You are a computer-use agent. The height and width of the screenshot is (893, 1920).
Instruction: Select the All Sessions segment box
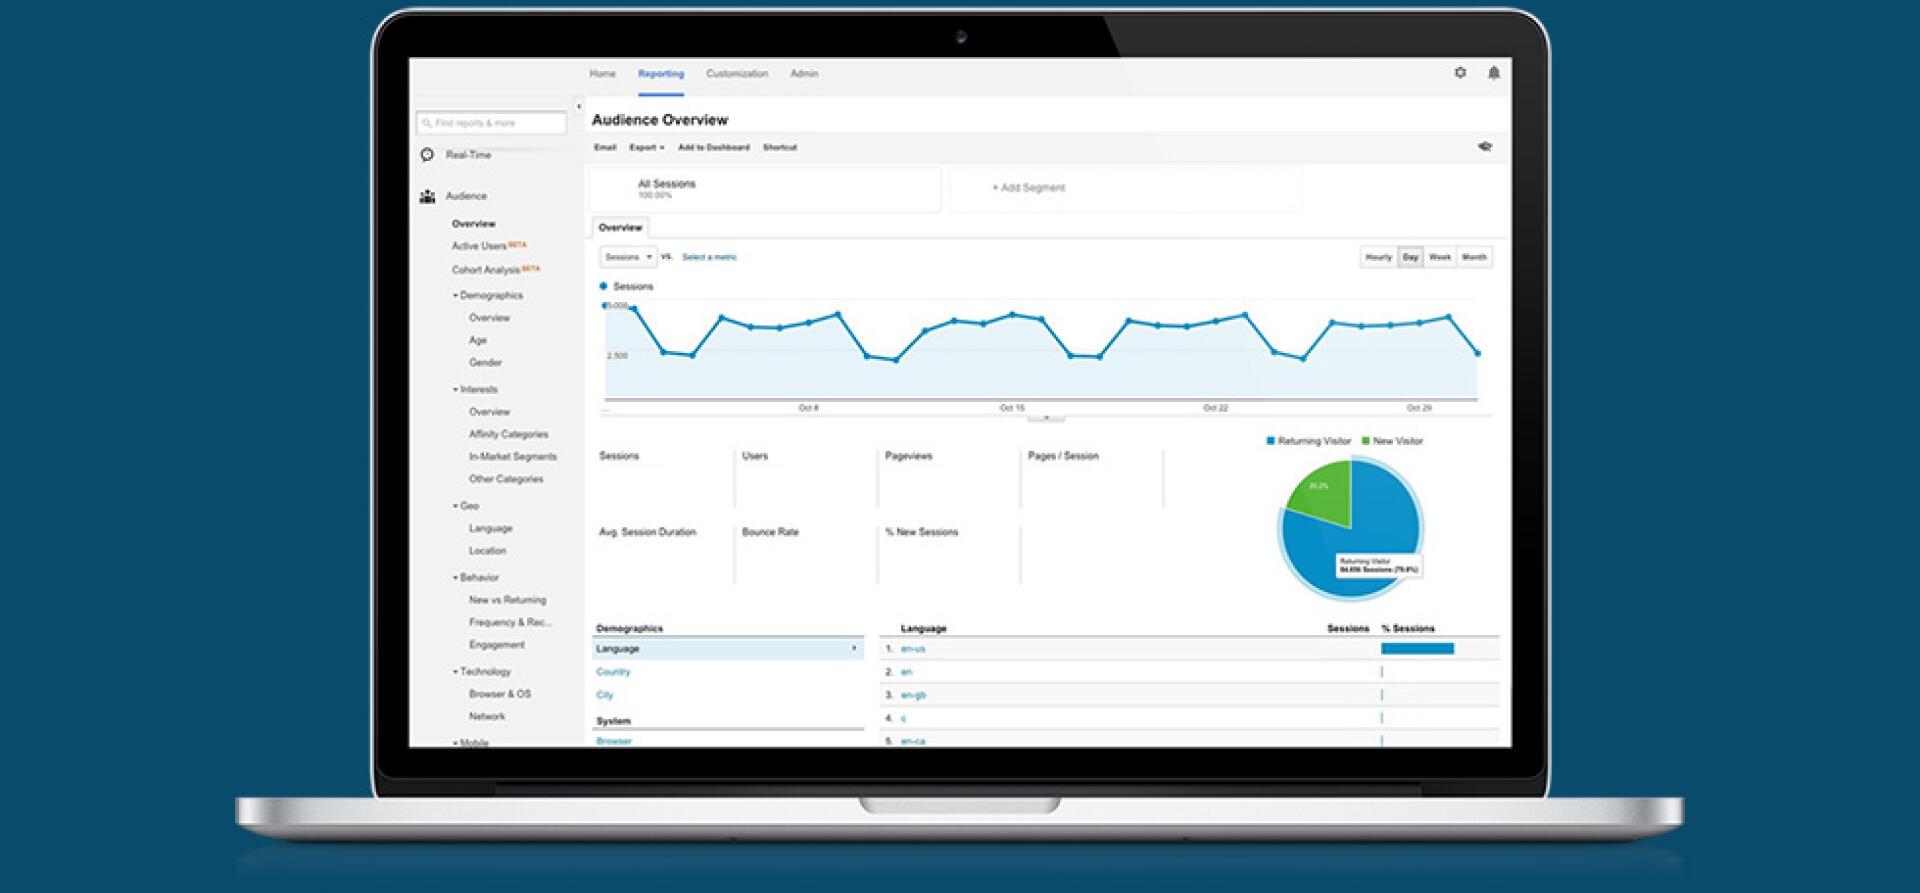click(x=765, y=189)
